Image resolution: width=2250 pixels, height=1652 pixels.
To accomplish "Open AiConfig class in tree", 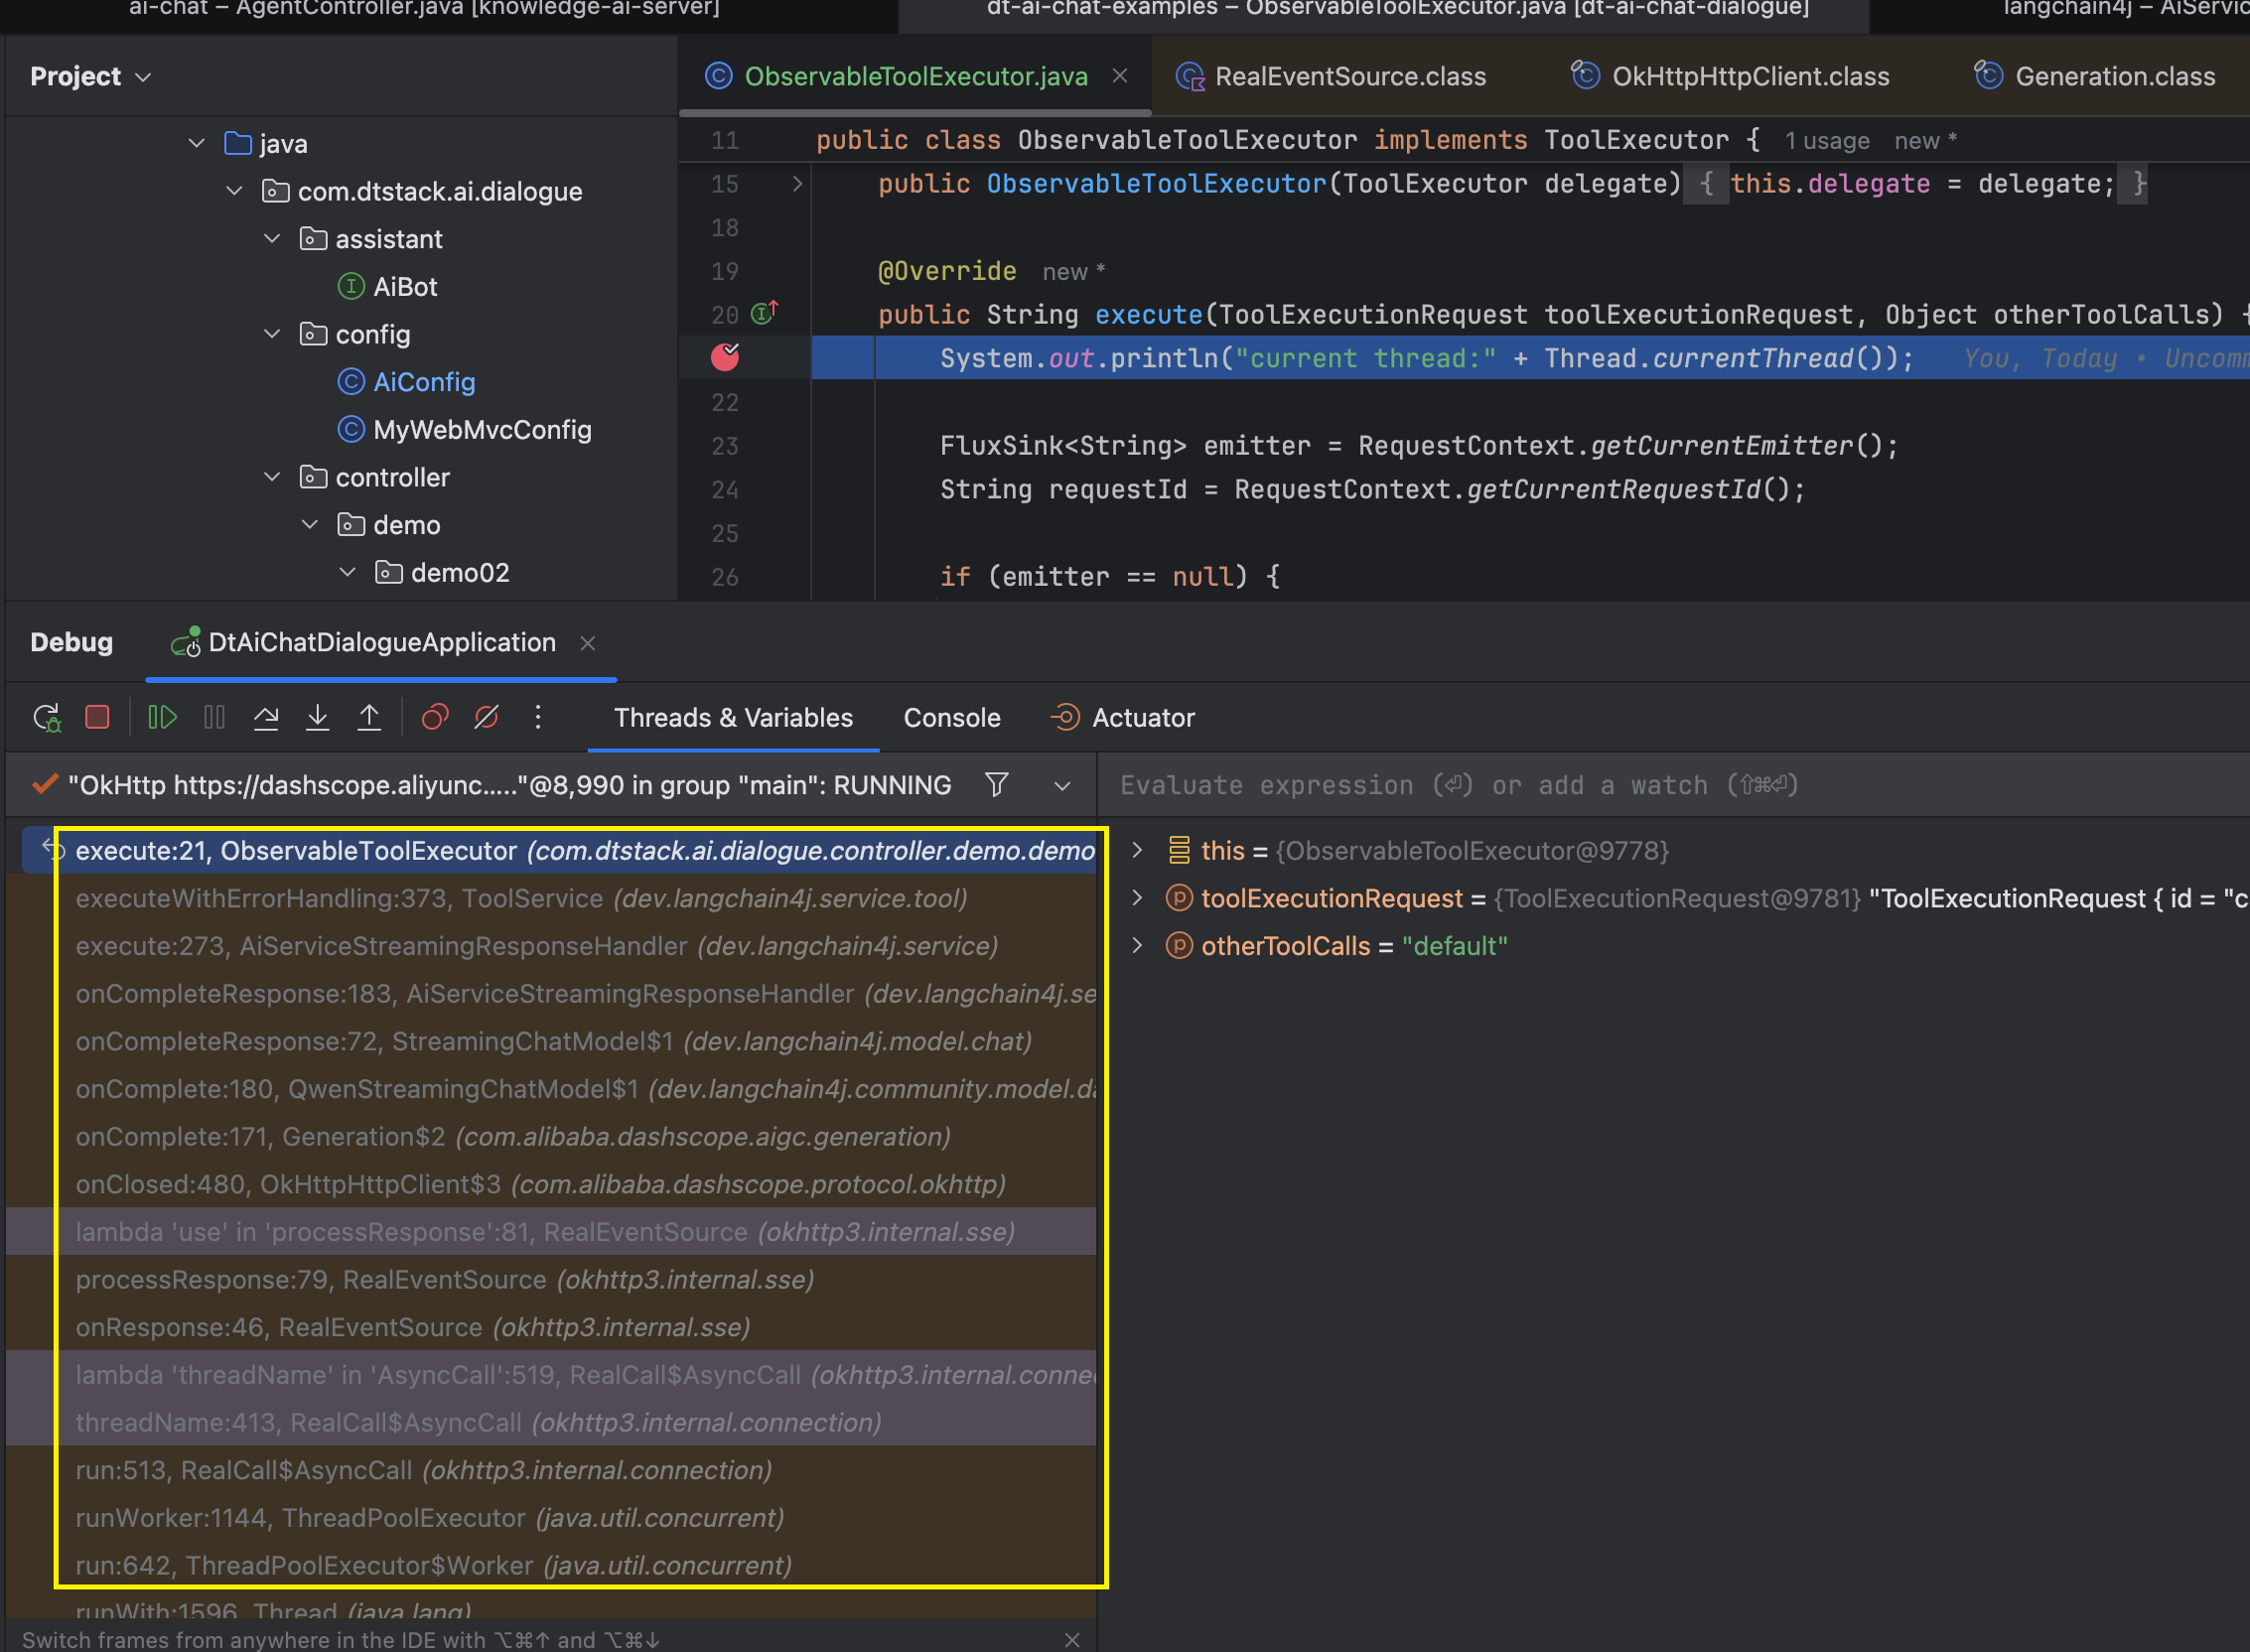I will coord(407,382).
